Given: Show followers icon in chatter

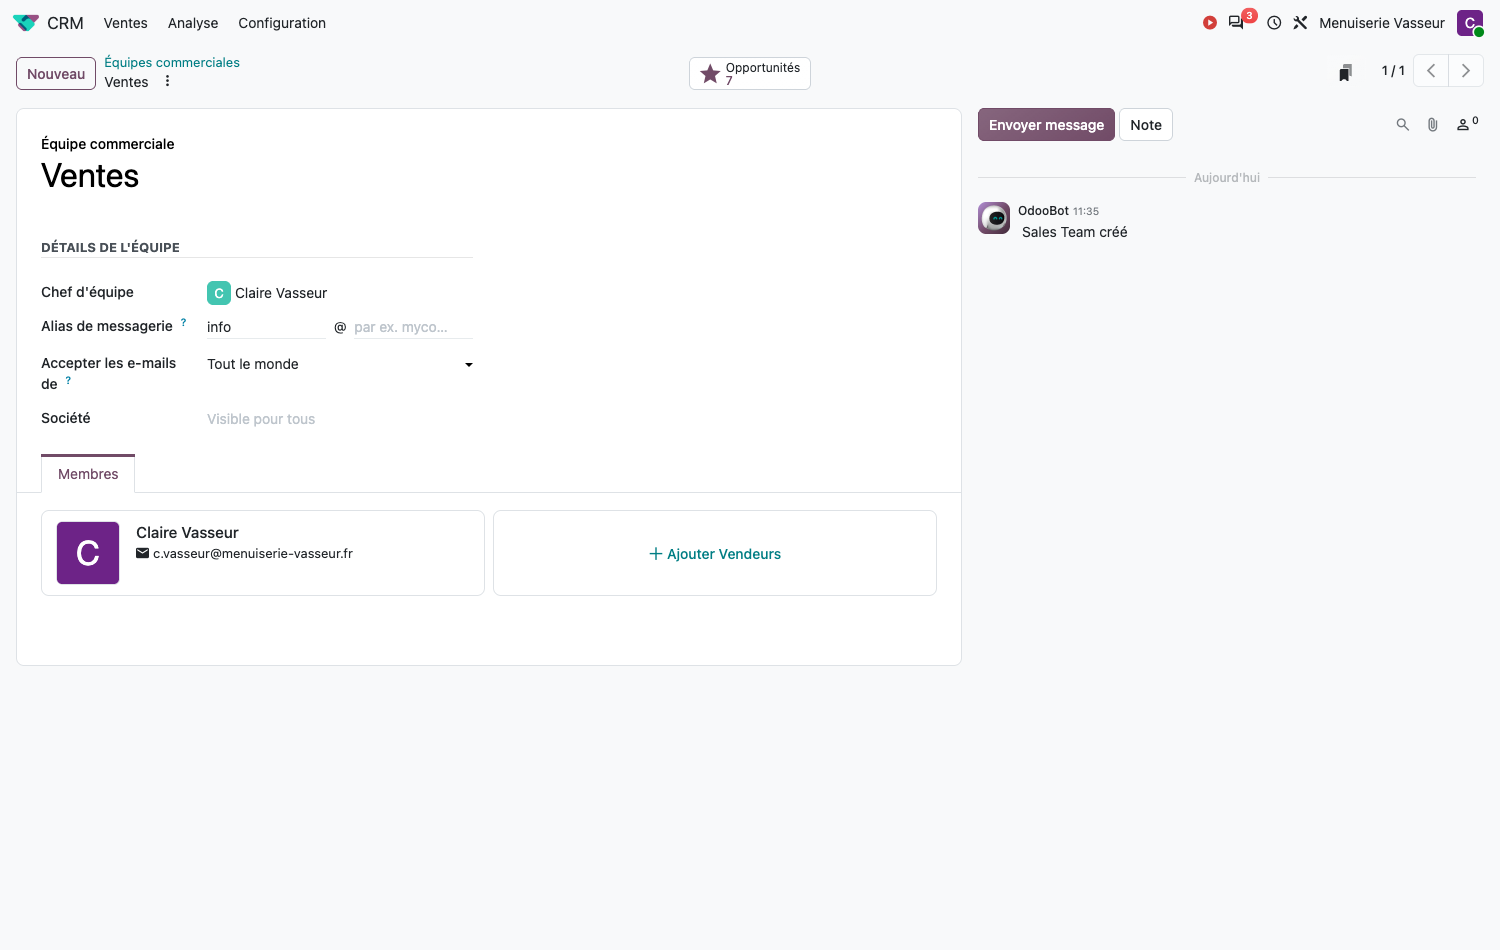Looking at the screenshot, I should tap(1467, 124).
